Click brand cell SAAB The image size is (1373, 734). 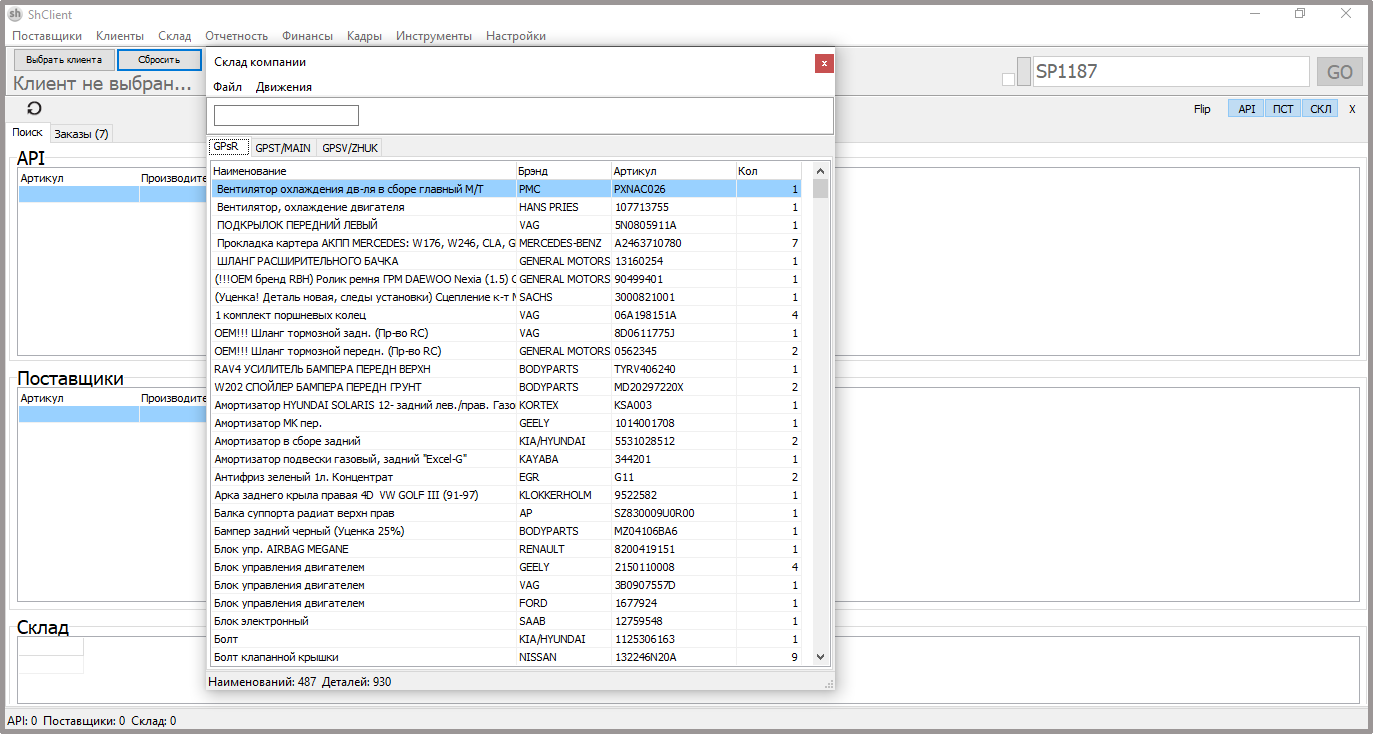click(x=563, y=621)
